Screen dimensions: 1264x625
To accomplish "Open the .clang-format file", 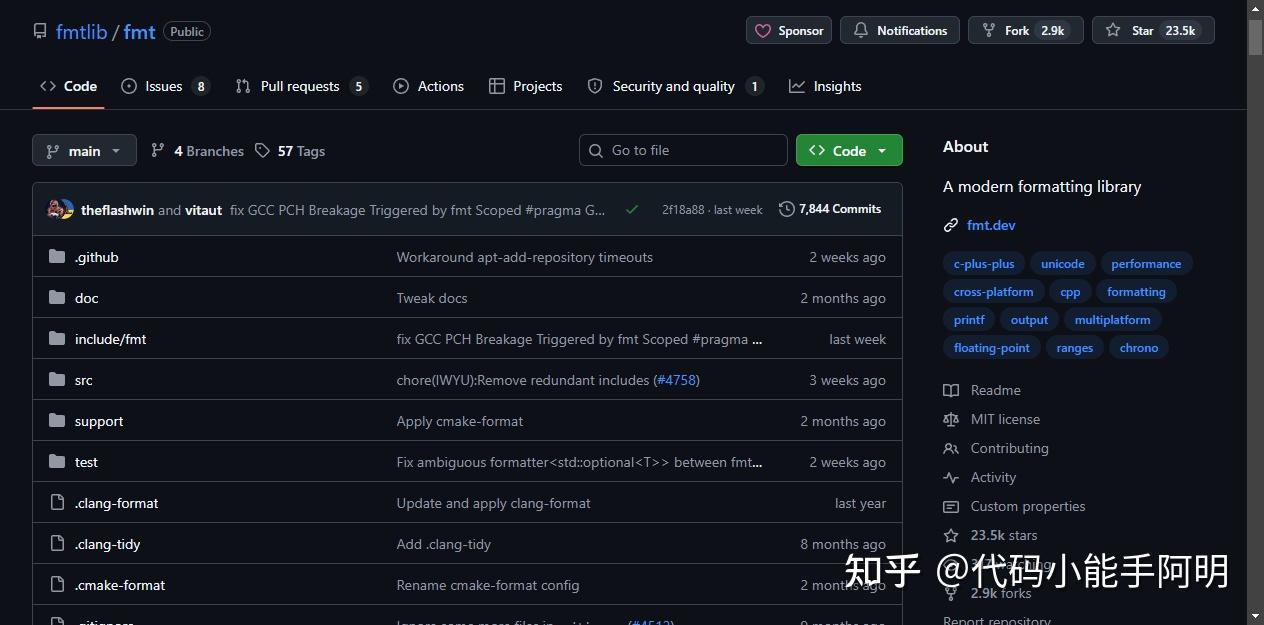I will point(117,503).
